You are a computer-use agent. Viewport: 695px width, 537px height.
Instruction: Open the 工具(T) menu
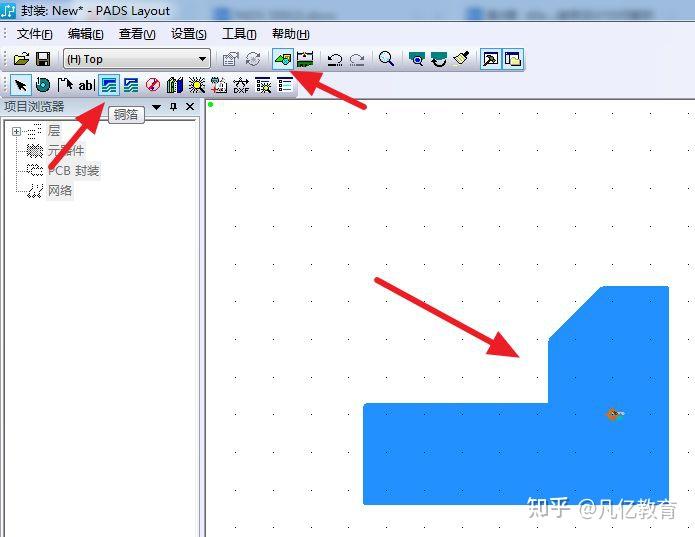(239, 34)
